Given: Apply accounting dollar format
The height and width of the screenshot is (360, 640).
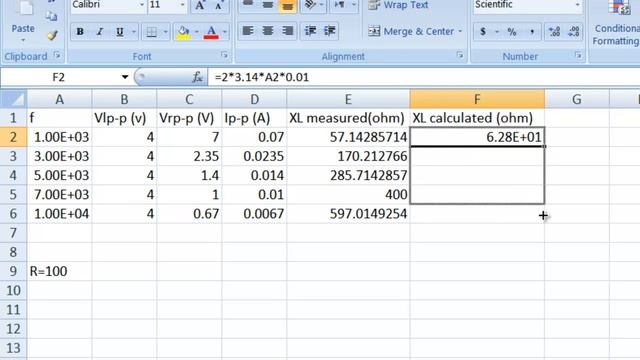Looking at the screenshot, I should click(483, 32).
